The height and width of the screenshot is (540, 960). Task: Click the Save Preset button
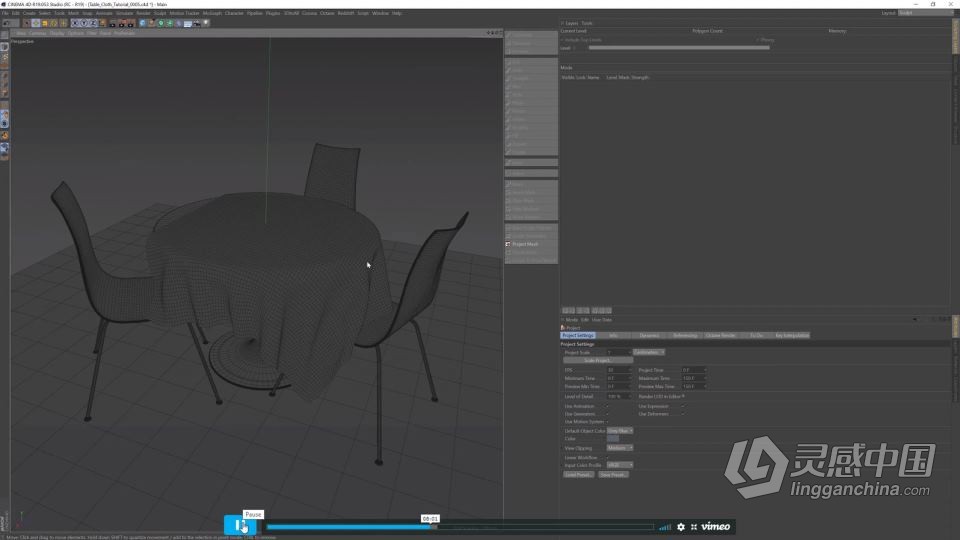pos(613,474)
